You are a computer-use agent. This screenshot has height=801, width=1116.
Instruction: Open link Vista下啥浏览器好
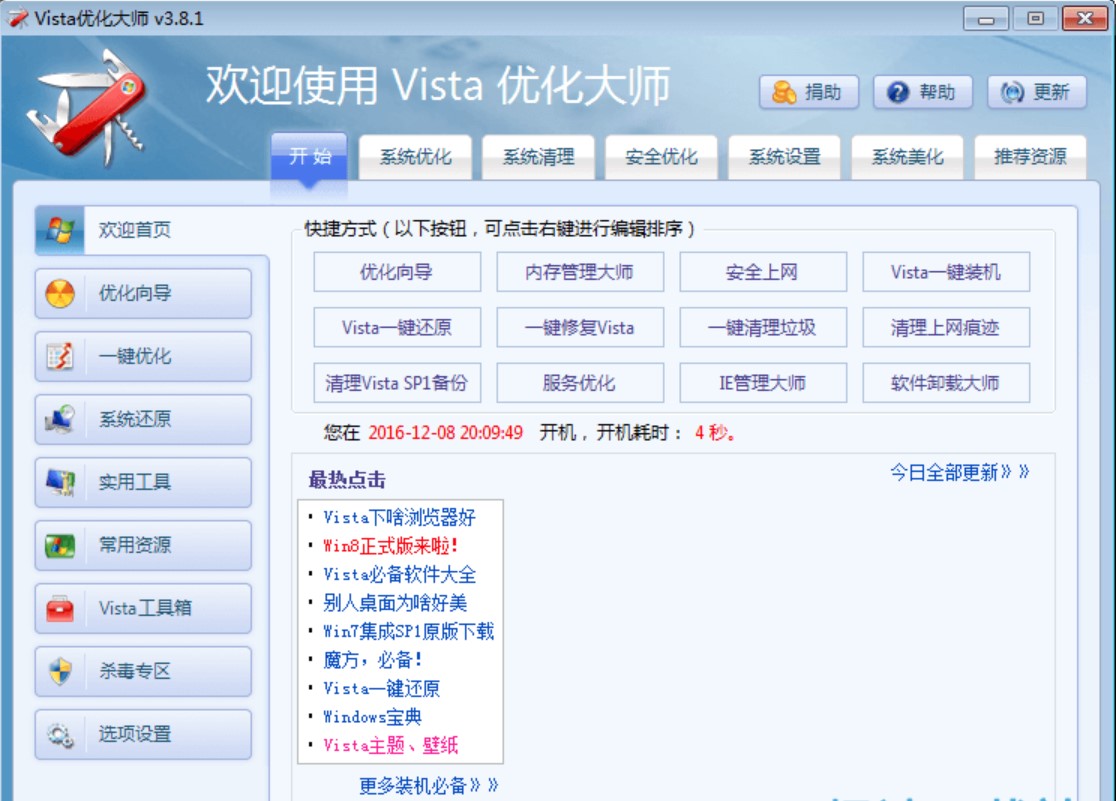(x=399, y=518)
